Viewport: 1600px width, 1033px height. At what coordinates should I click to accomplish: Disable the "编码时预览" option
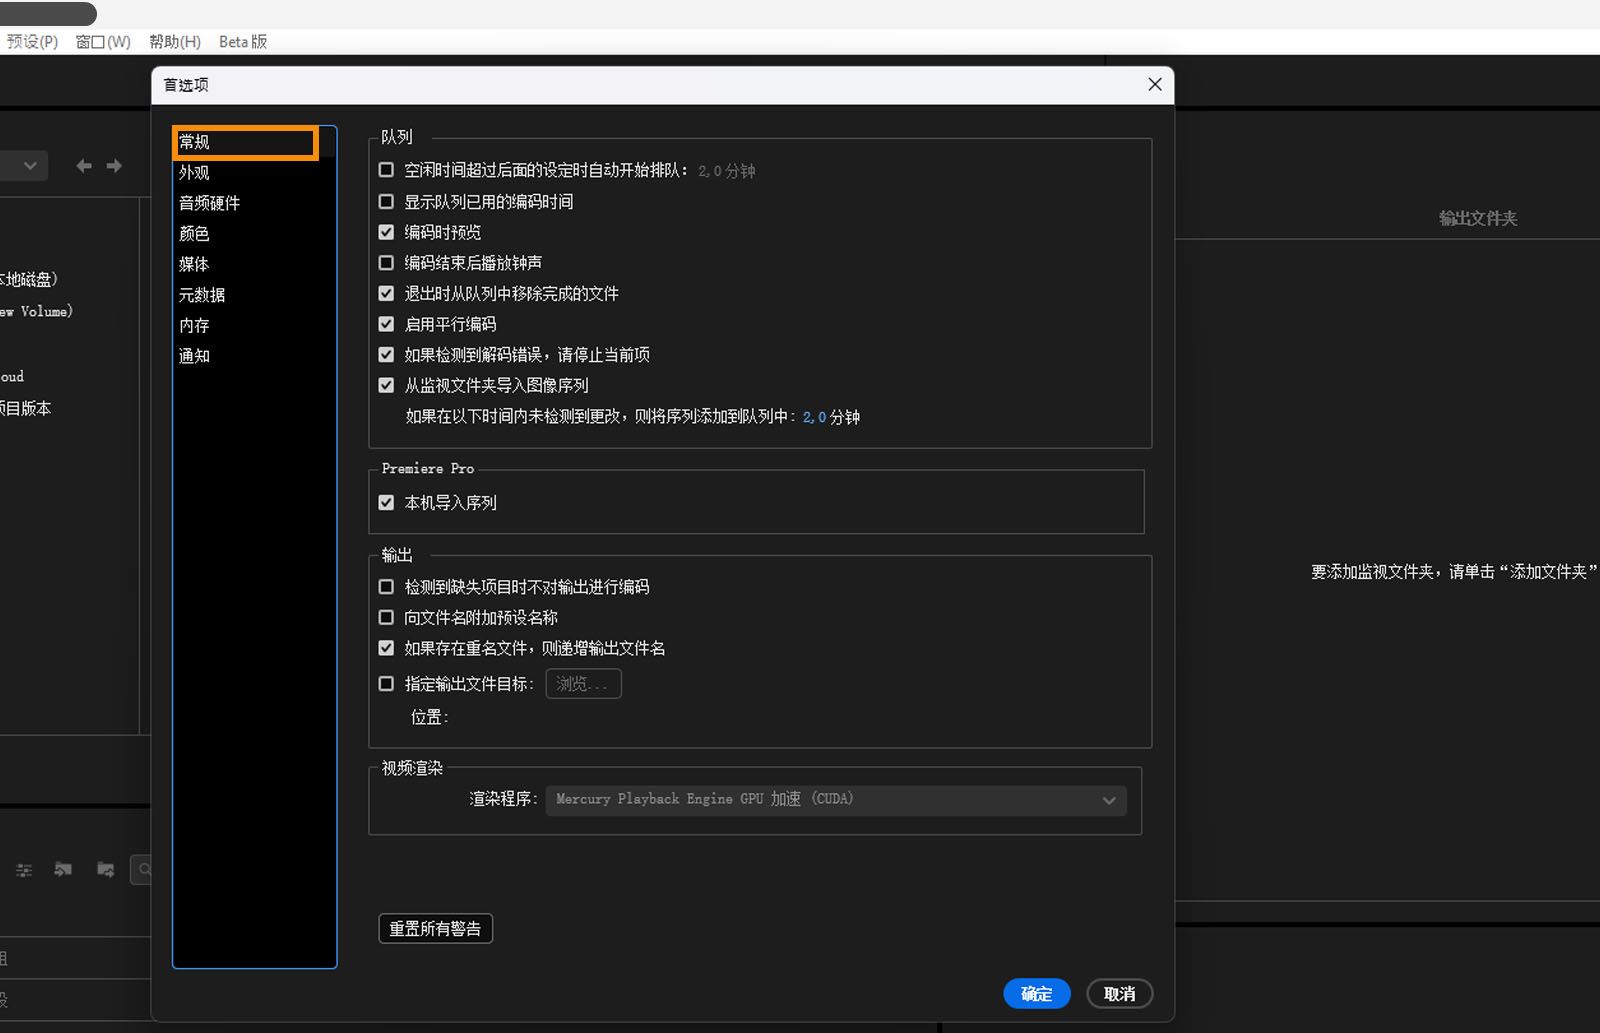point(386,231)
